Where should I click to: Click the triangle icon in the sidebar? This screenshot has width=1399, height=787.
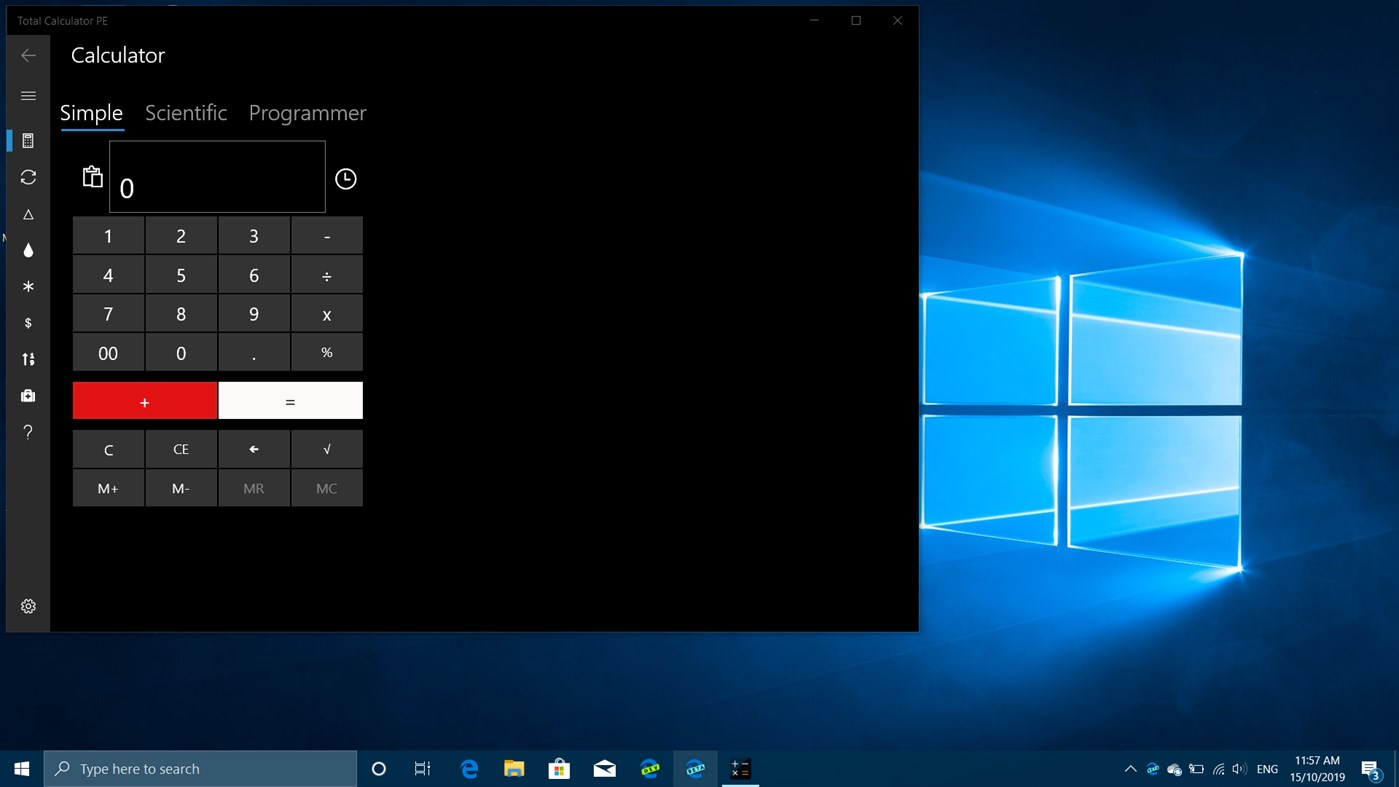(x=27, y=214)
